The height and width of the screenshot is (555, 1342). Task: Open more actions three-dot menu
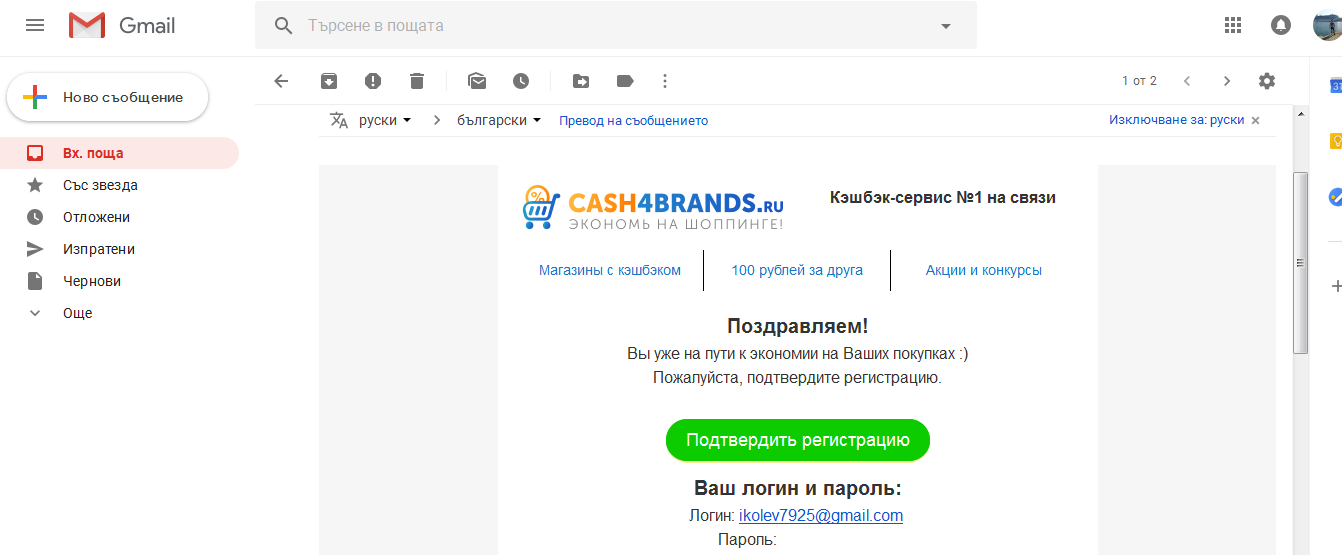coord(665,81)
